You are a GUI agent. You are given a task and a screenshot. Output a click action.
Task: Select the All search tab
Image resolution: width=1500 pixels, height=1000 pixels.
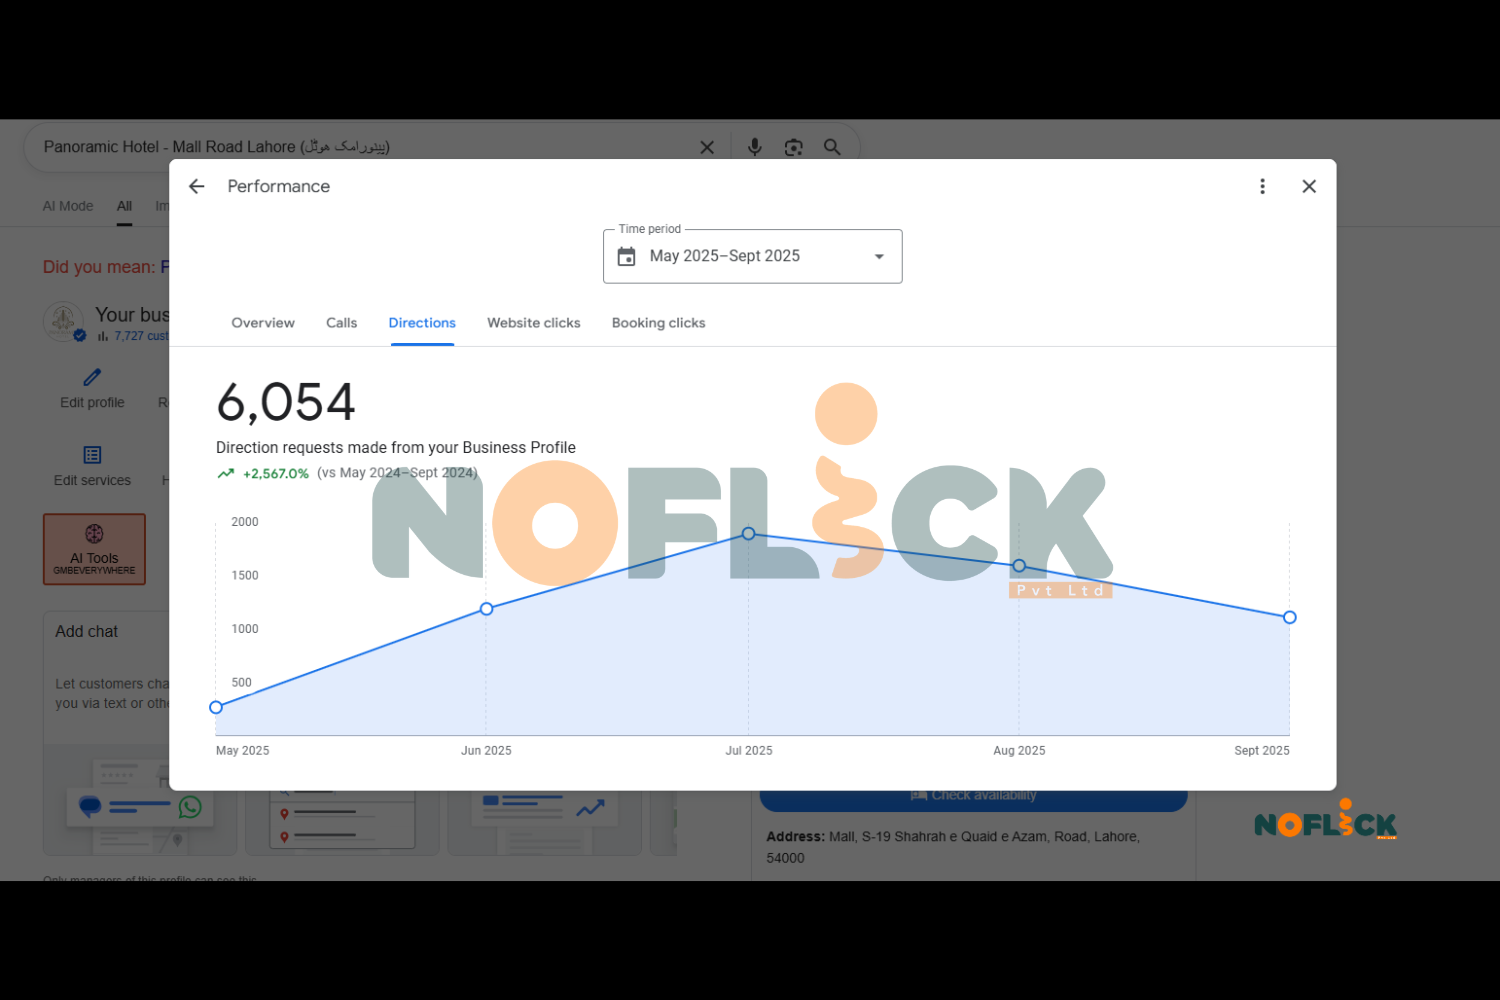coord(124,206)
